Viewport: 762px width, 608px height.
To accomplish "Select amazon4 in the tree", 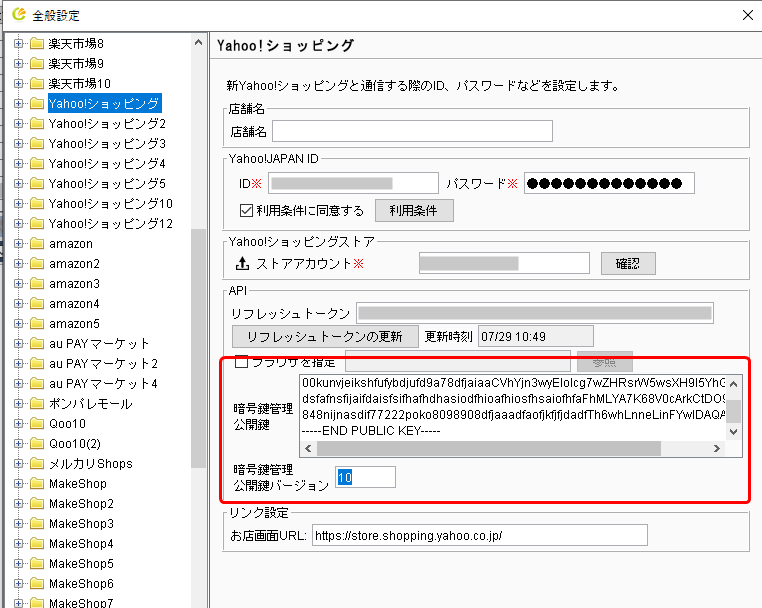I will [74, 303].
